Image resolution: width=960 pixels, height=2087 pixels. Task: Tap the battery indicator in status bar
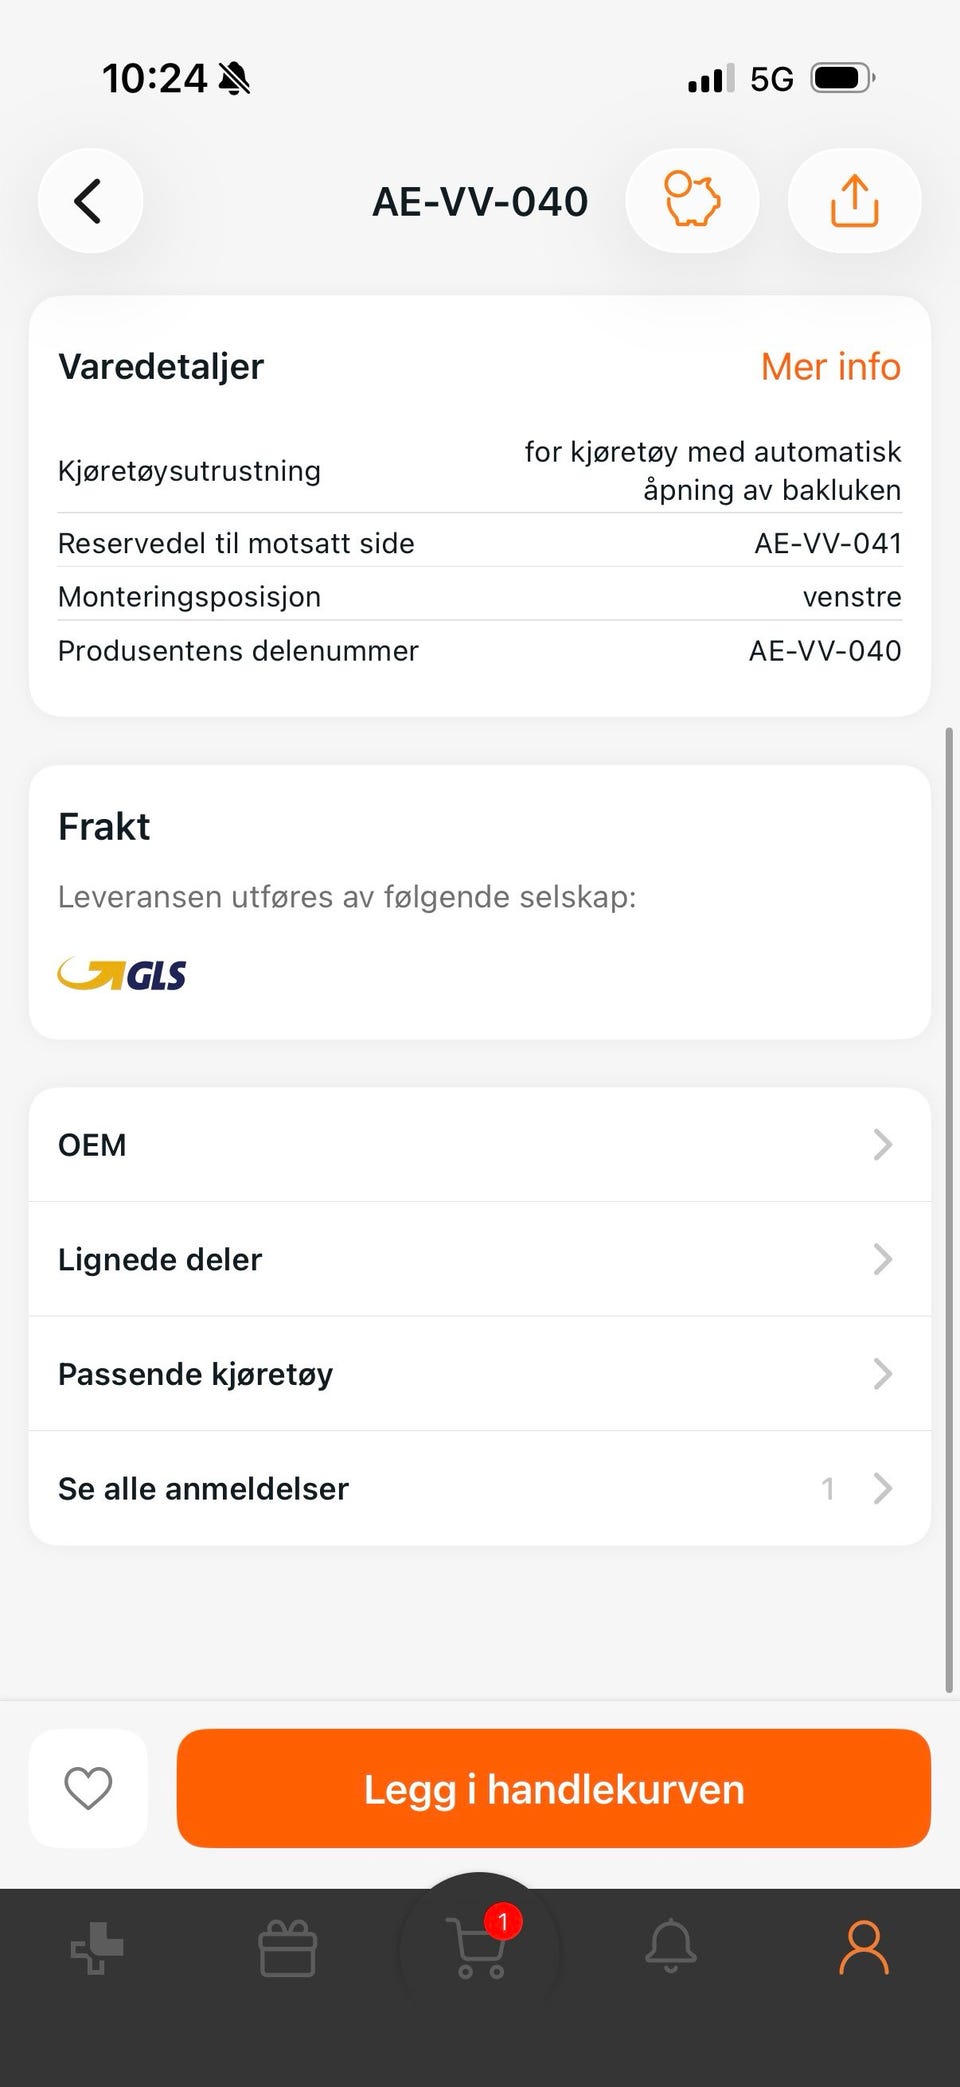tap(842, 78)
